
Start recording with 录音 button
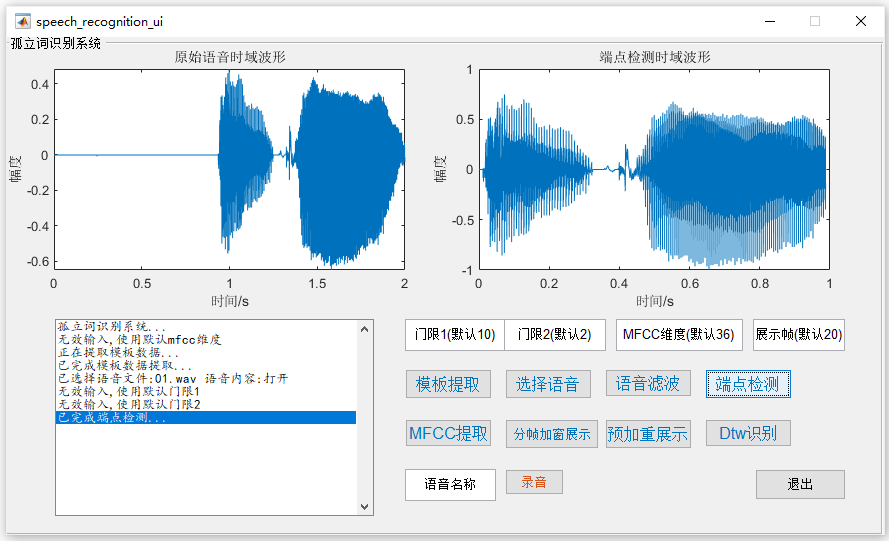[534, 482]
